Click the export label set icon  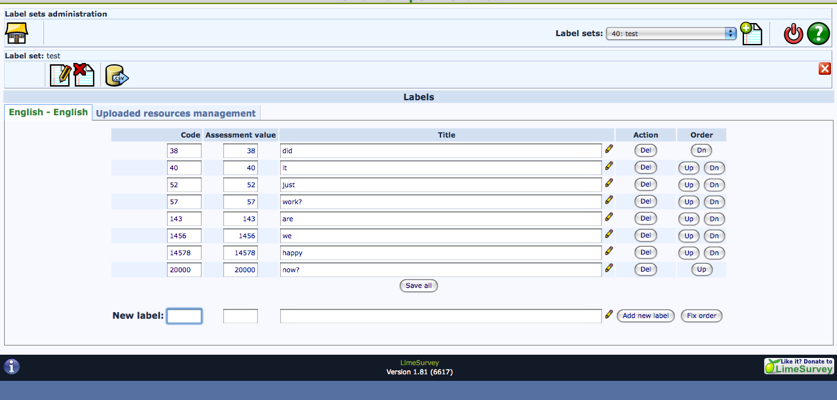(x=117, y=75)
